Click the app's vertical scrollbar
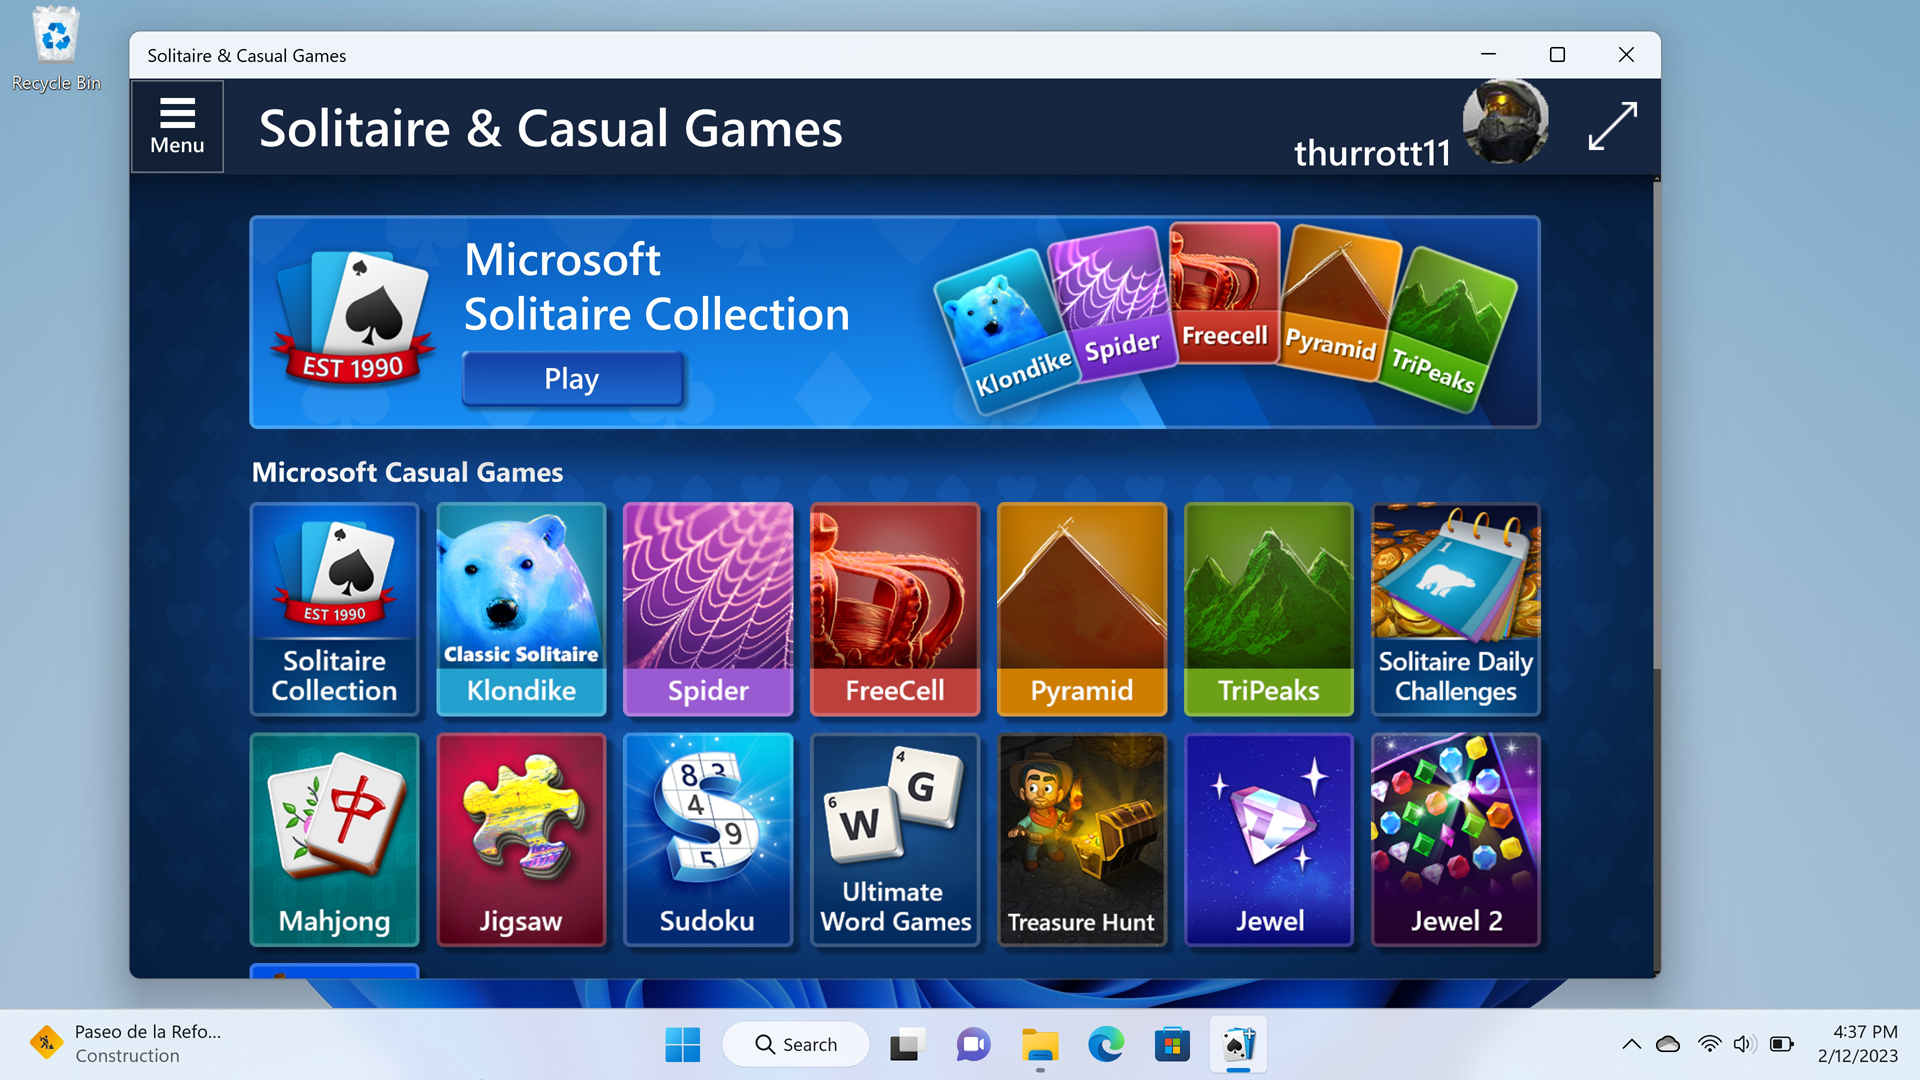Screen dimensions: 1920x1080 click(1657, 575)
